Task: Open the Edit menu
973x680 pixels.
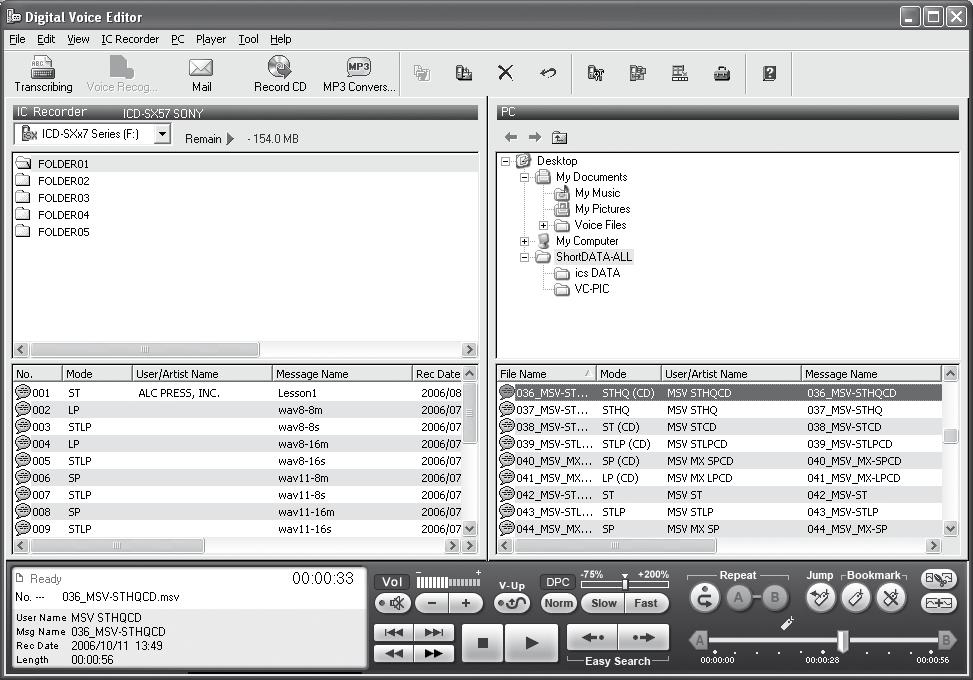Action: point(46,39)
